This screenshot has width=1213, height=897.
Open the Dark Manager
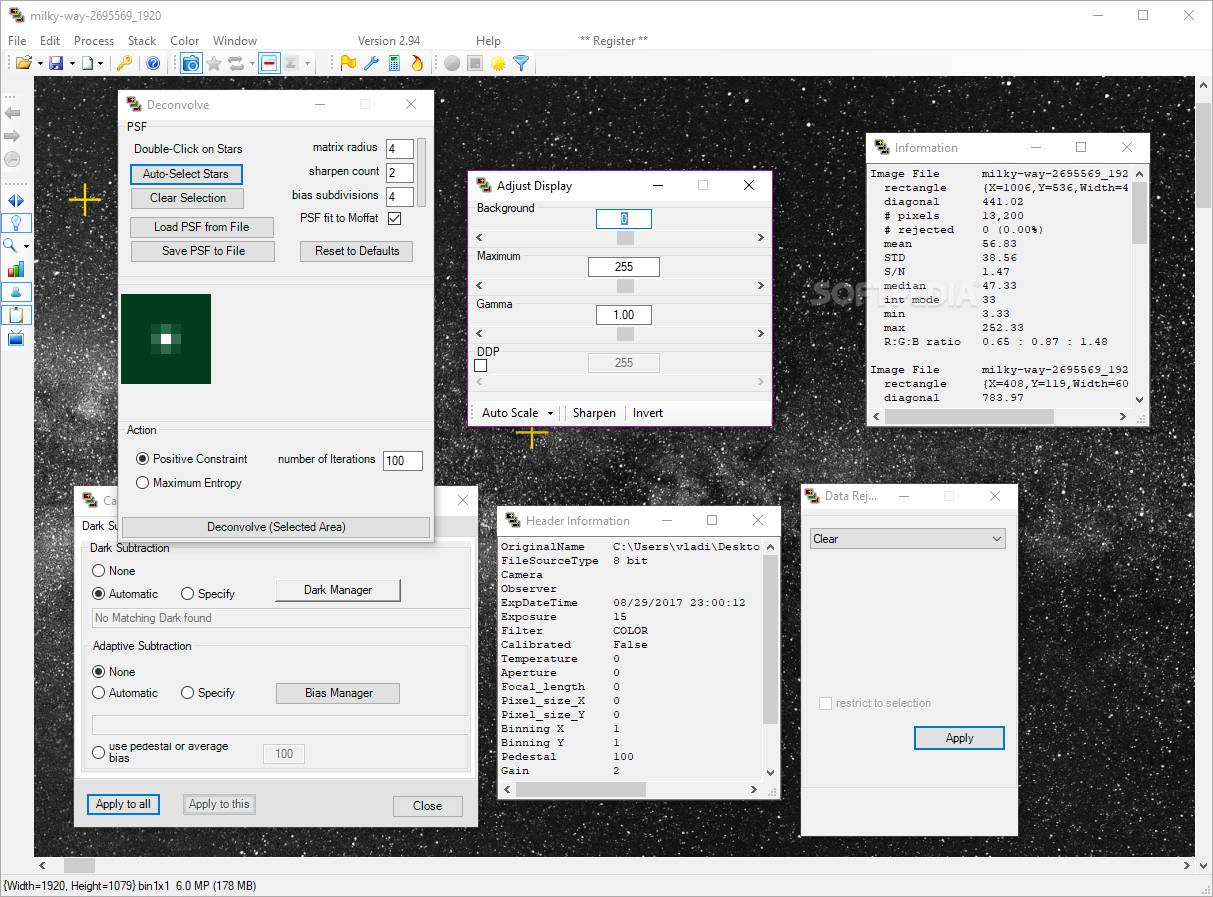338,590
